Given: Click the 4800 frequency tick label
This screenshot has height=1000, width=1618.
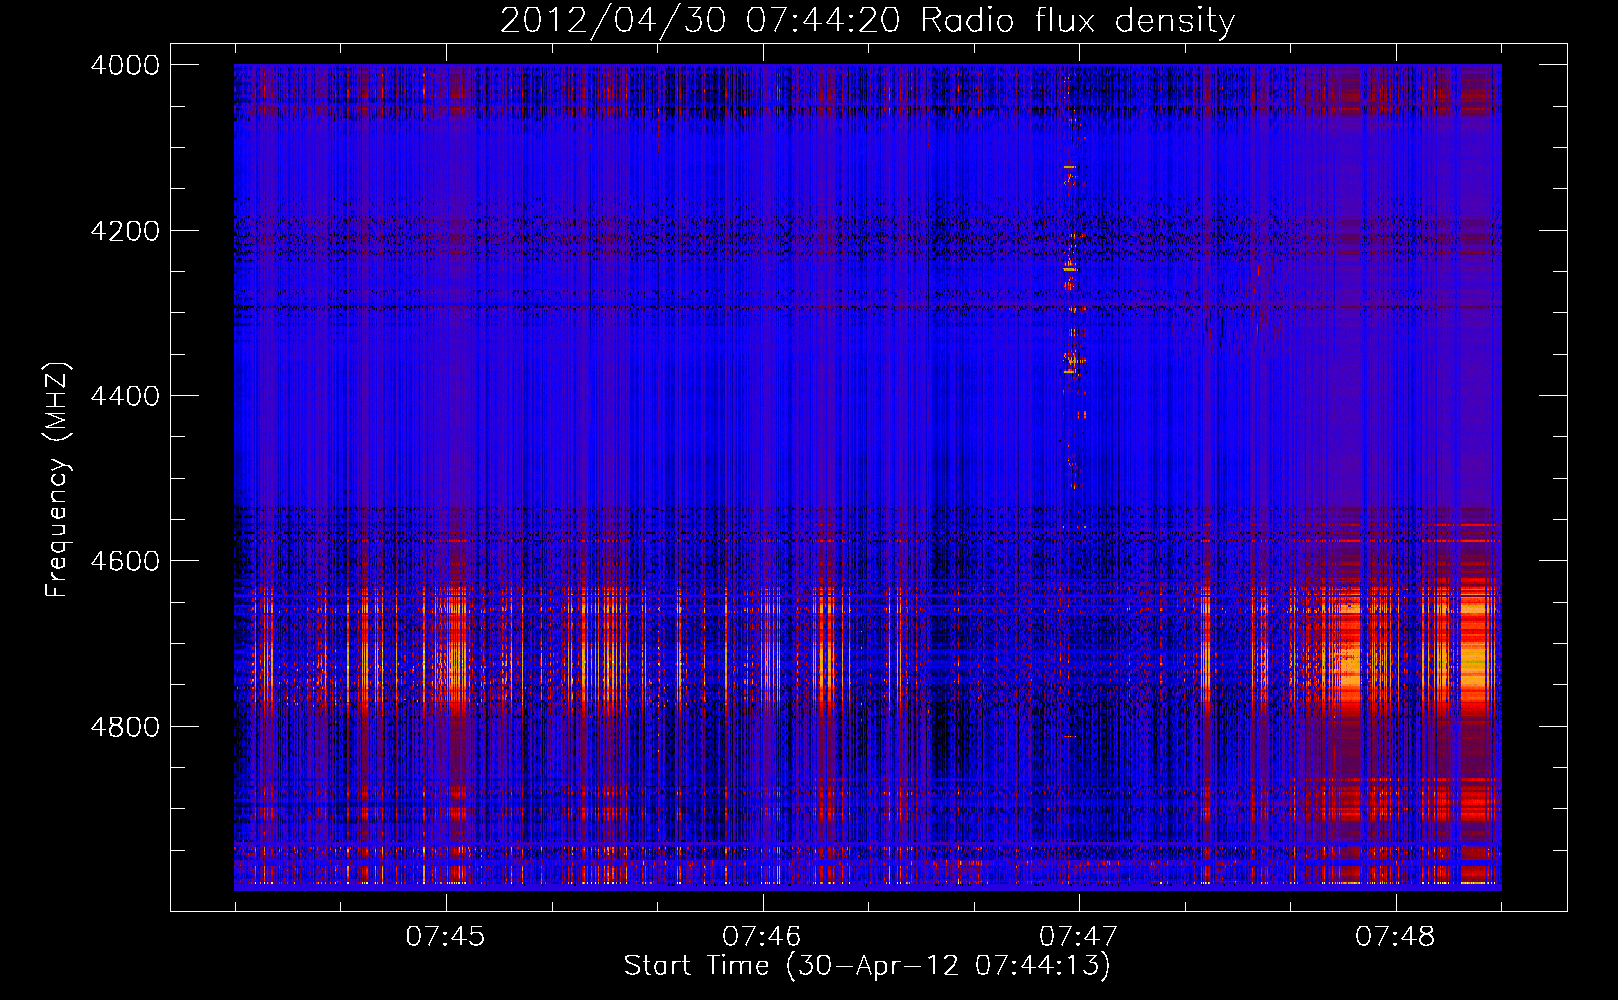Looking at the screenshot, I should (x=125, y=727).
